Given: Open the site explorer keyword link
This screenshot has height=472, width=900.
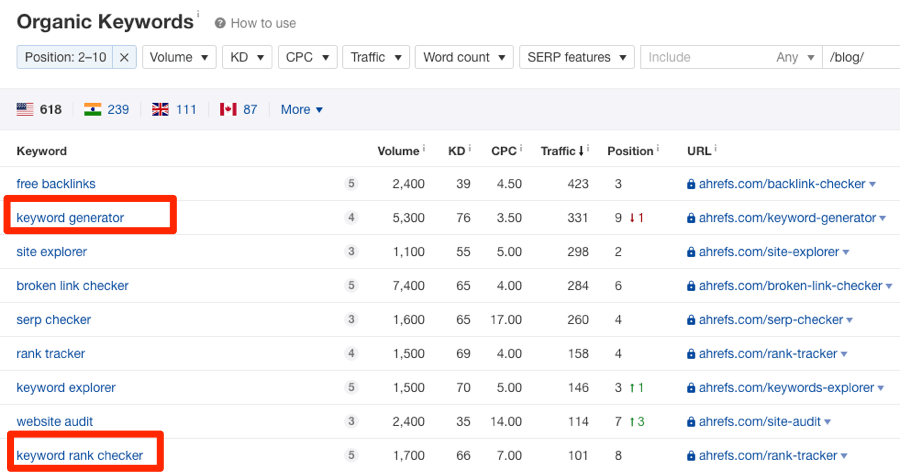Looking at the screenshot, I should click(52, 252).
